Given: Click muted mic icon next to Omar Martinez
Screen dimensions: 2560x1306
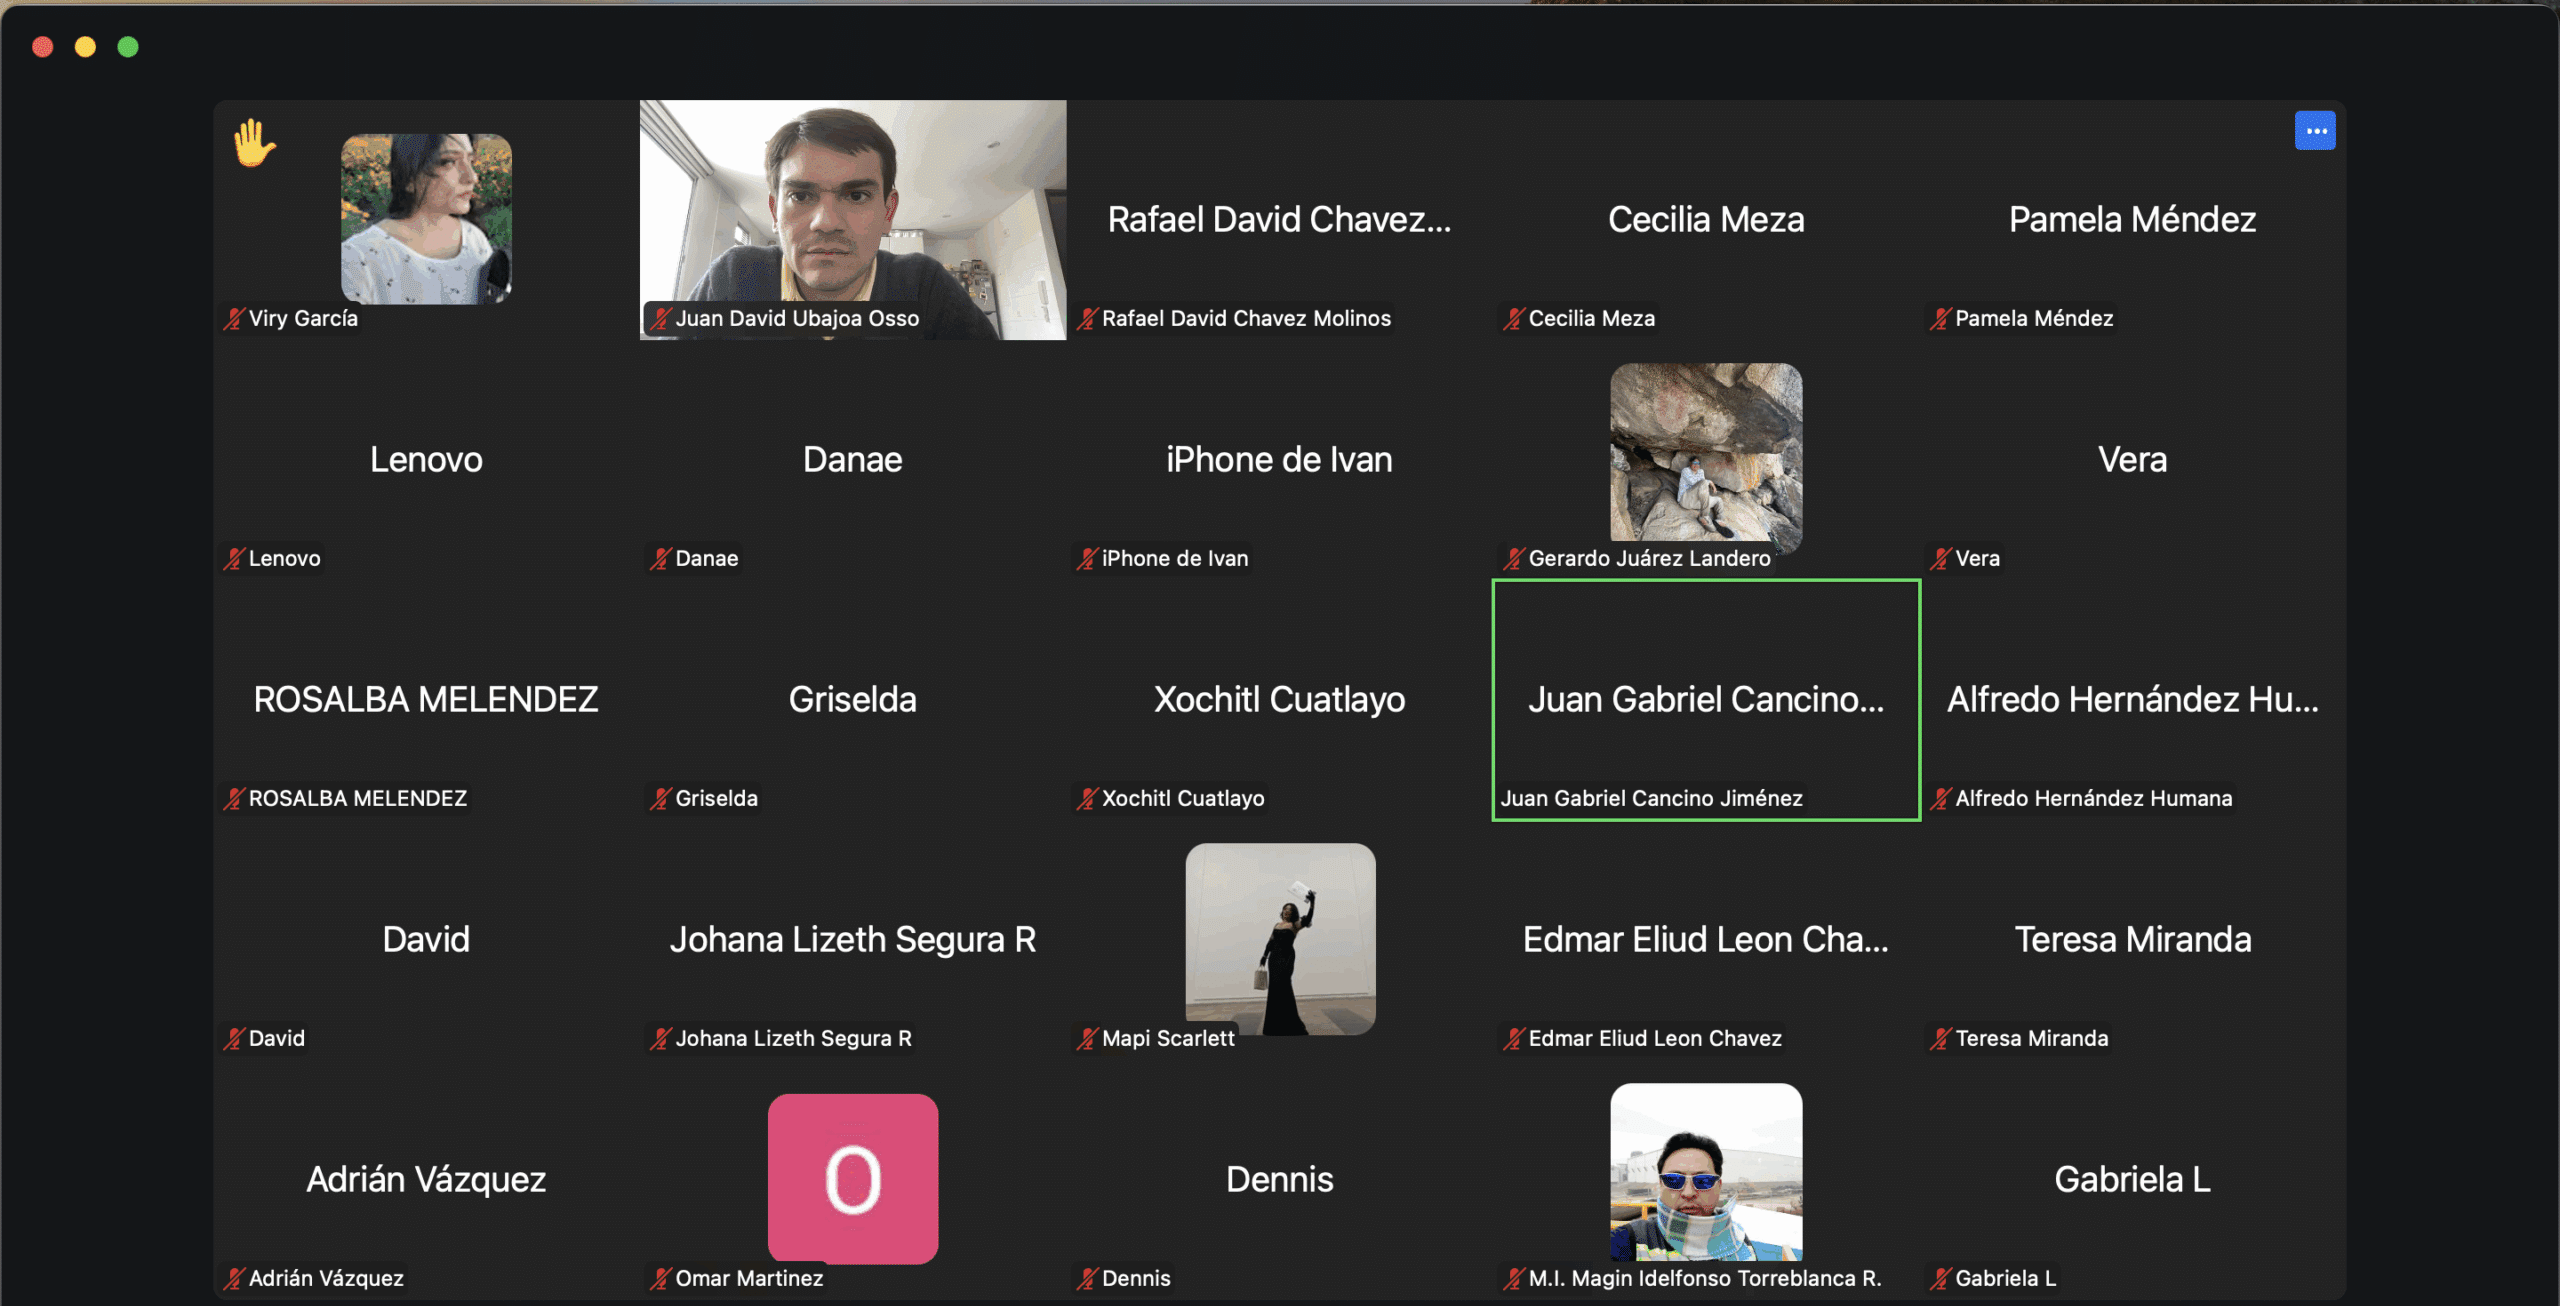Looking at the screenshot, I should click(x=660, y=1279).
